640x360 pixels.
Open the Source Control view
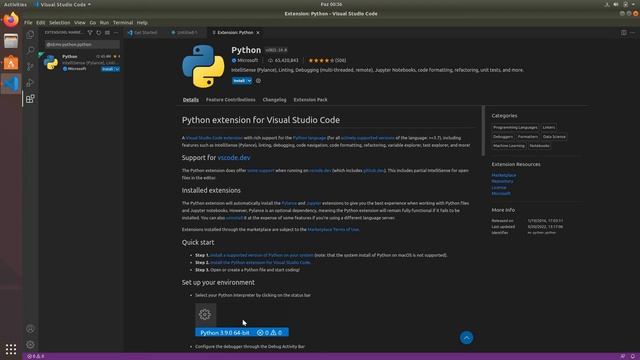coord(30,67)
